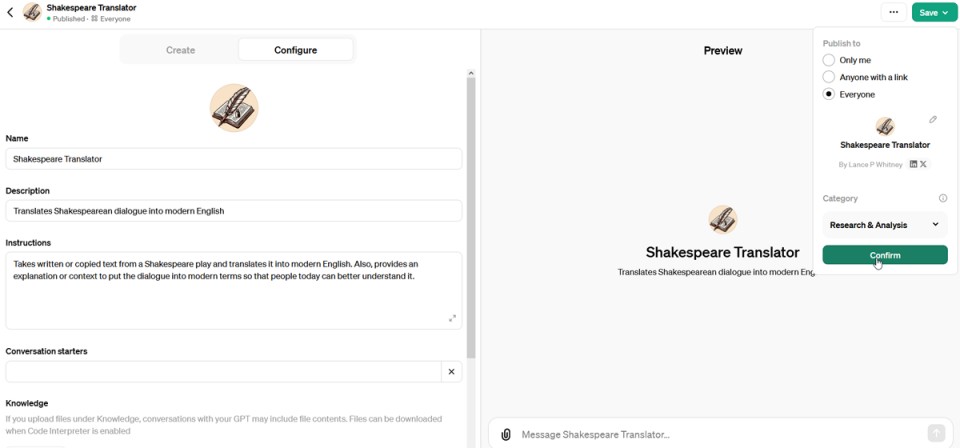
Task: Select the "Everyone" publish option
Action: (x=829, y=94)
